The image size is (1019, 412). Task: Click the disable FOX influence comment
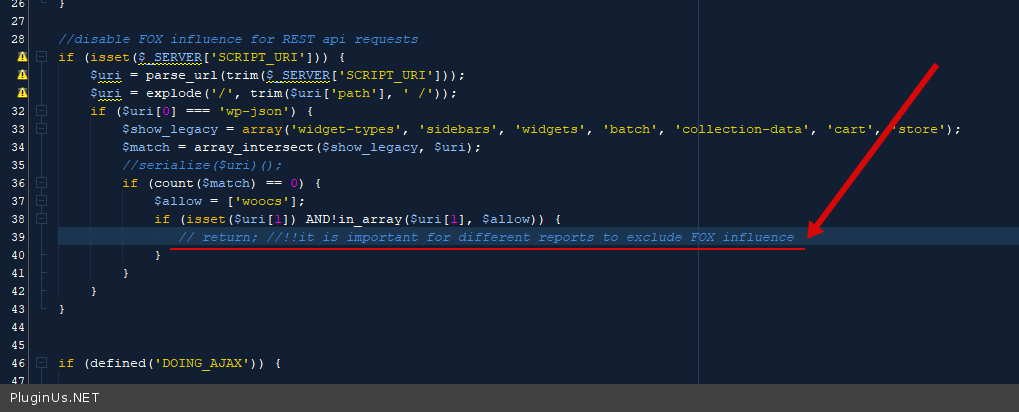(x=238, y=39)
